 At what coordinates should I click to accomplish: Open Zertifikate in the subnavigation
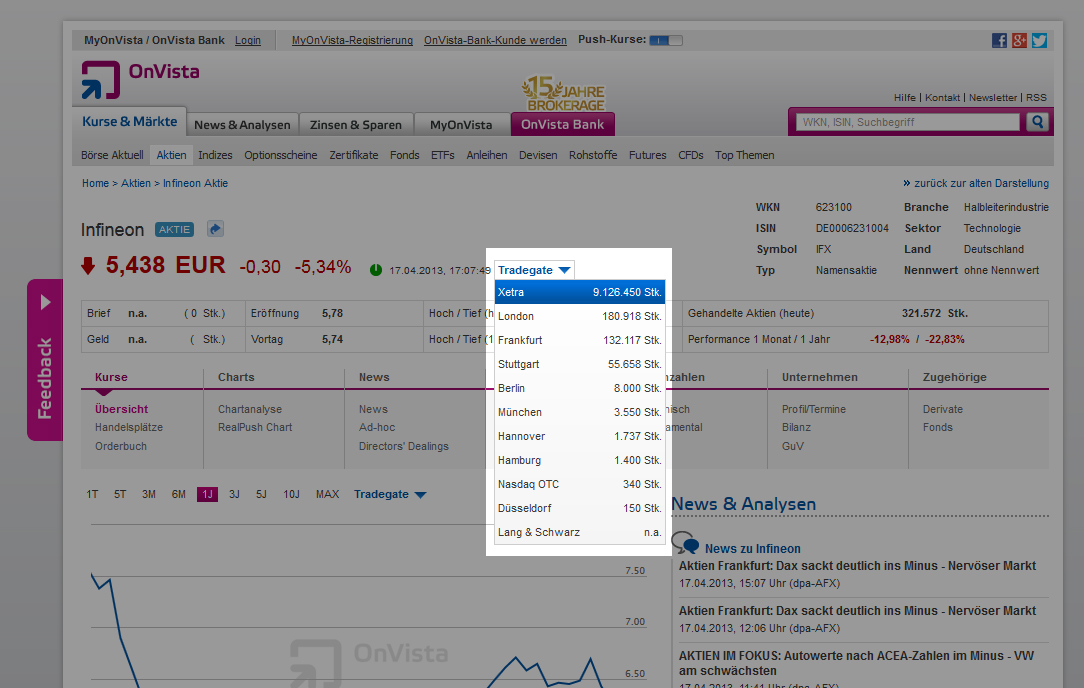pos(354,155)
